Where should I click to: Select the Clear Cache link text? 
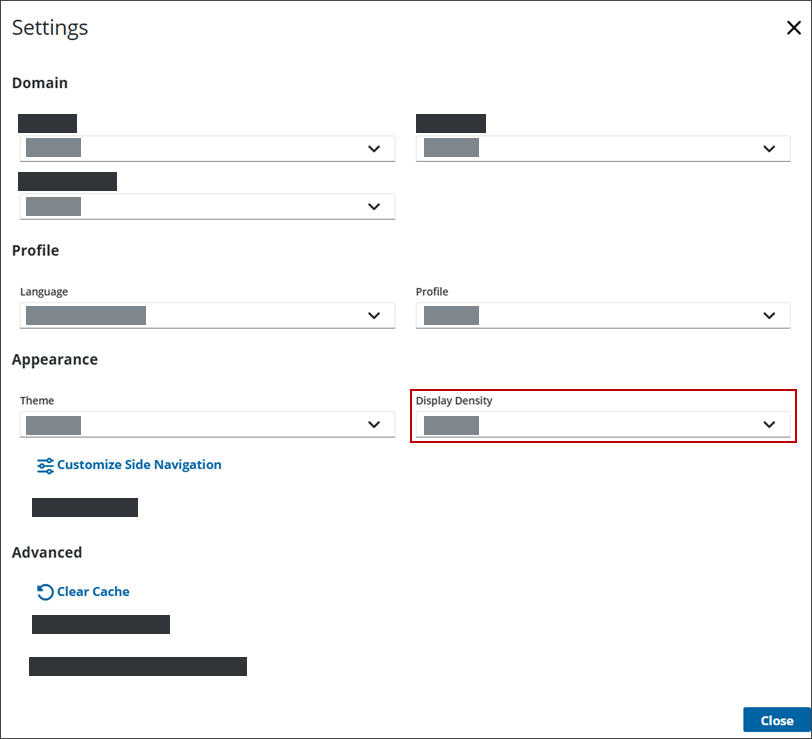point(93,592)
